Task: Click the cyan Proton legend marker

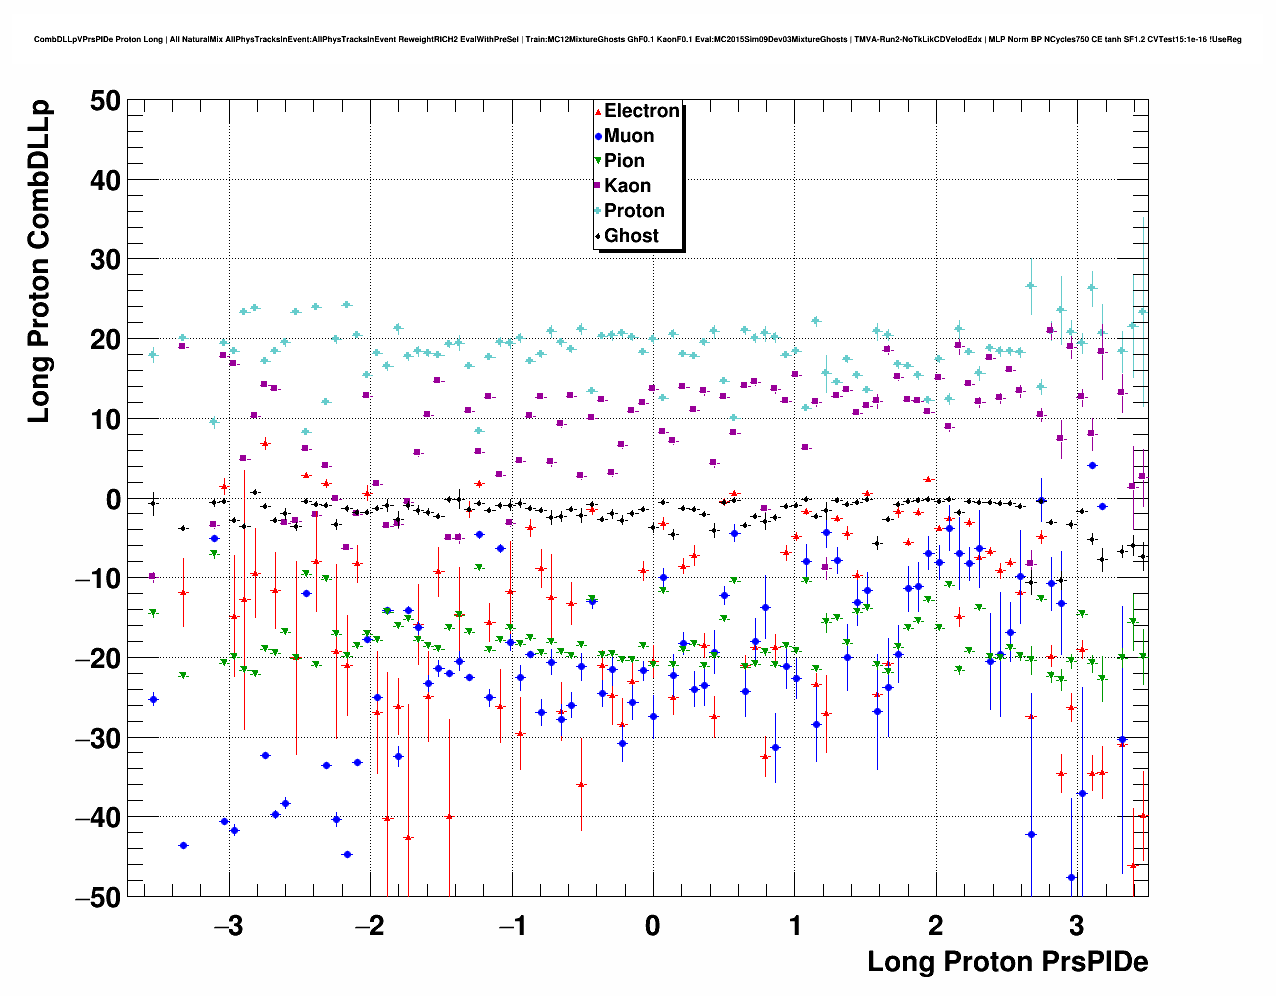Action: 598,211
